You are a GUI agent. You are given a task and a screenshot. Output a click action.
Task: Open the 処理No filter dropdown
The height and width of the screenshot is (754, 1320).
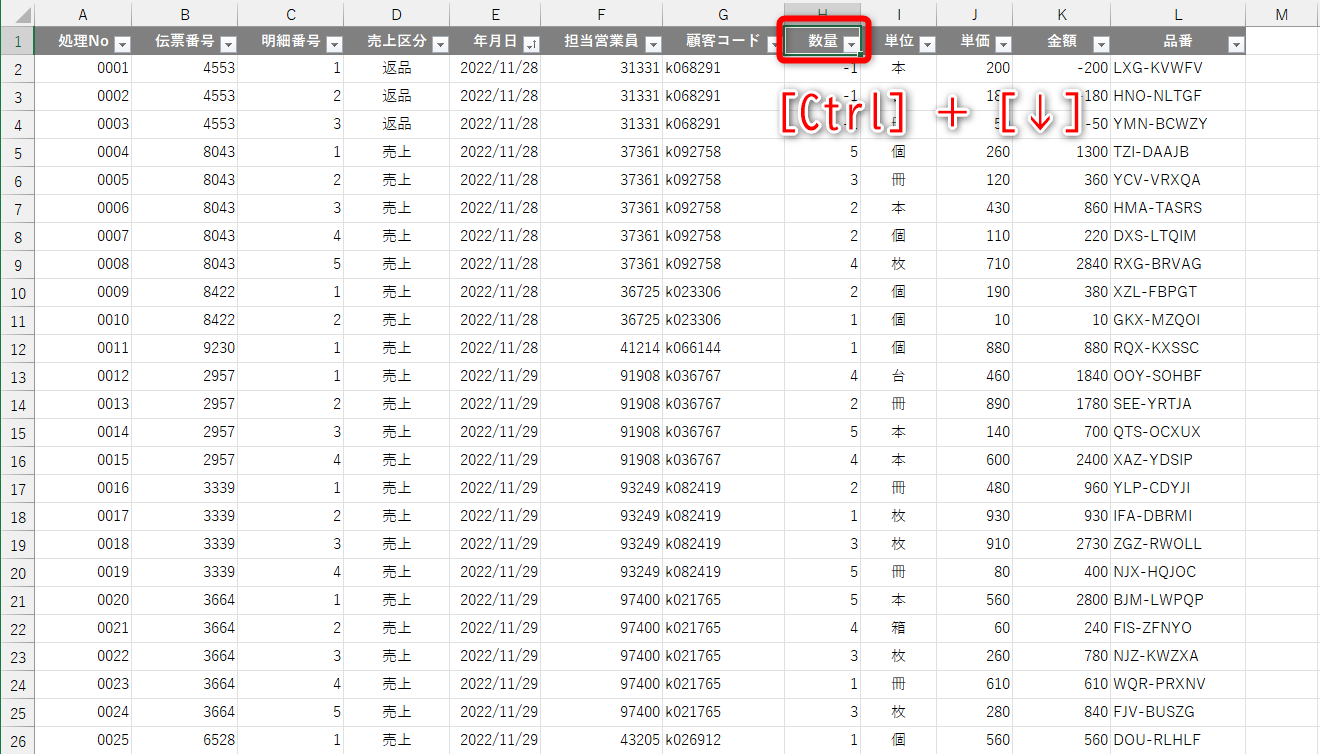pos(122,44)
